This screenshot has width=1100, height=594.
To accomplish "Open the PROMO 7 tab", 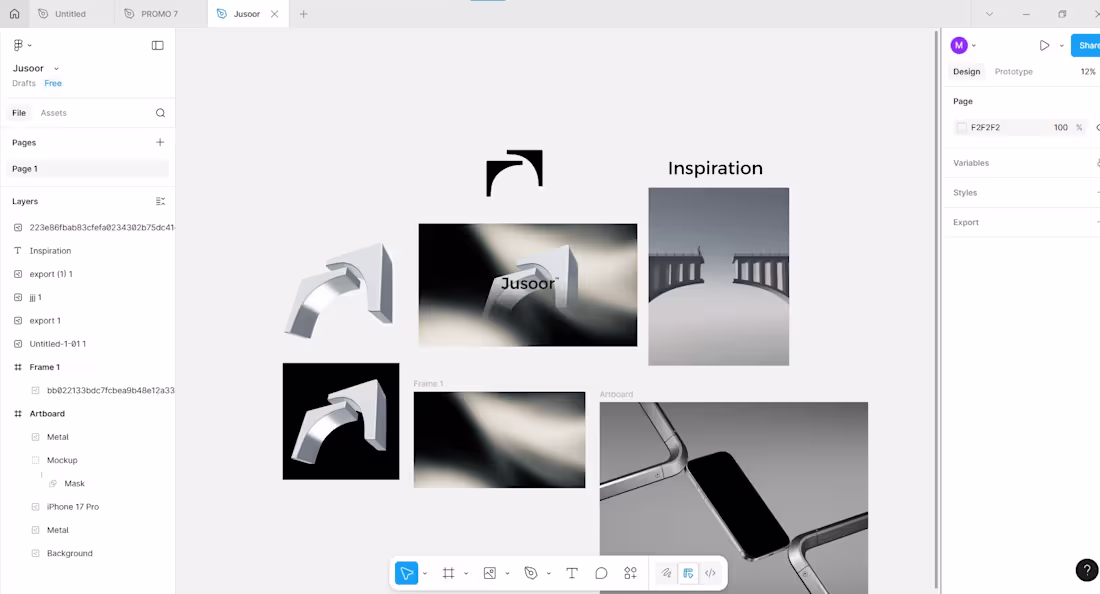I will click(x=160, y=13).
